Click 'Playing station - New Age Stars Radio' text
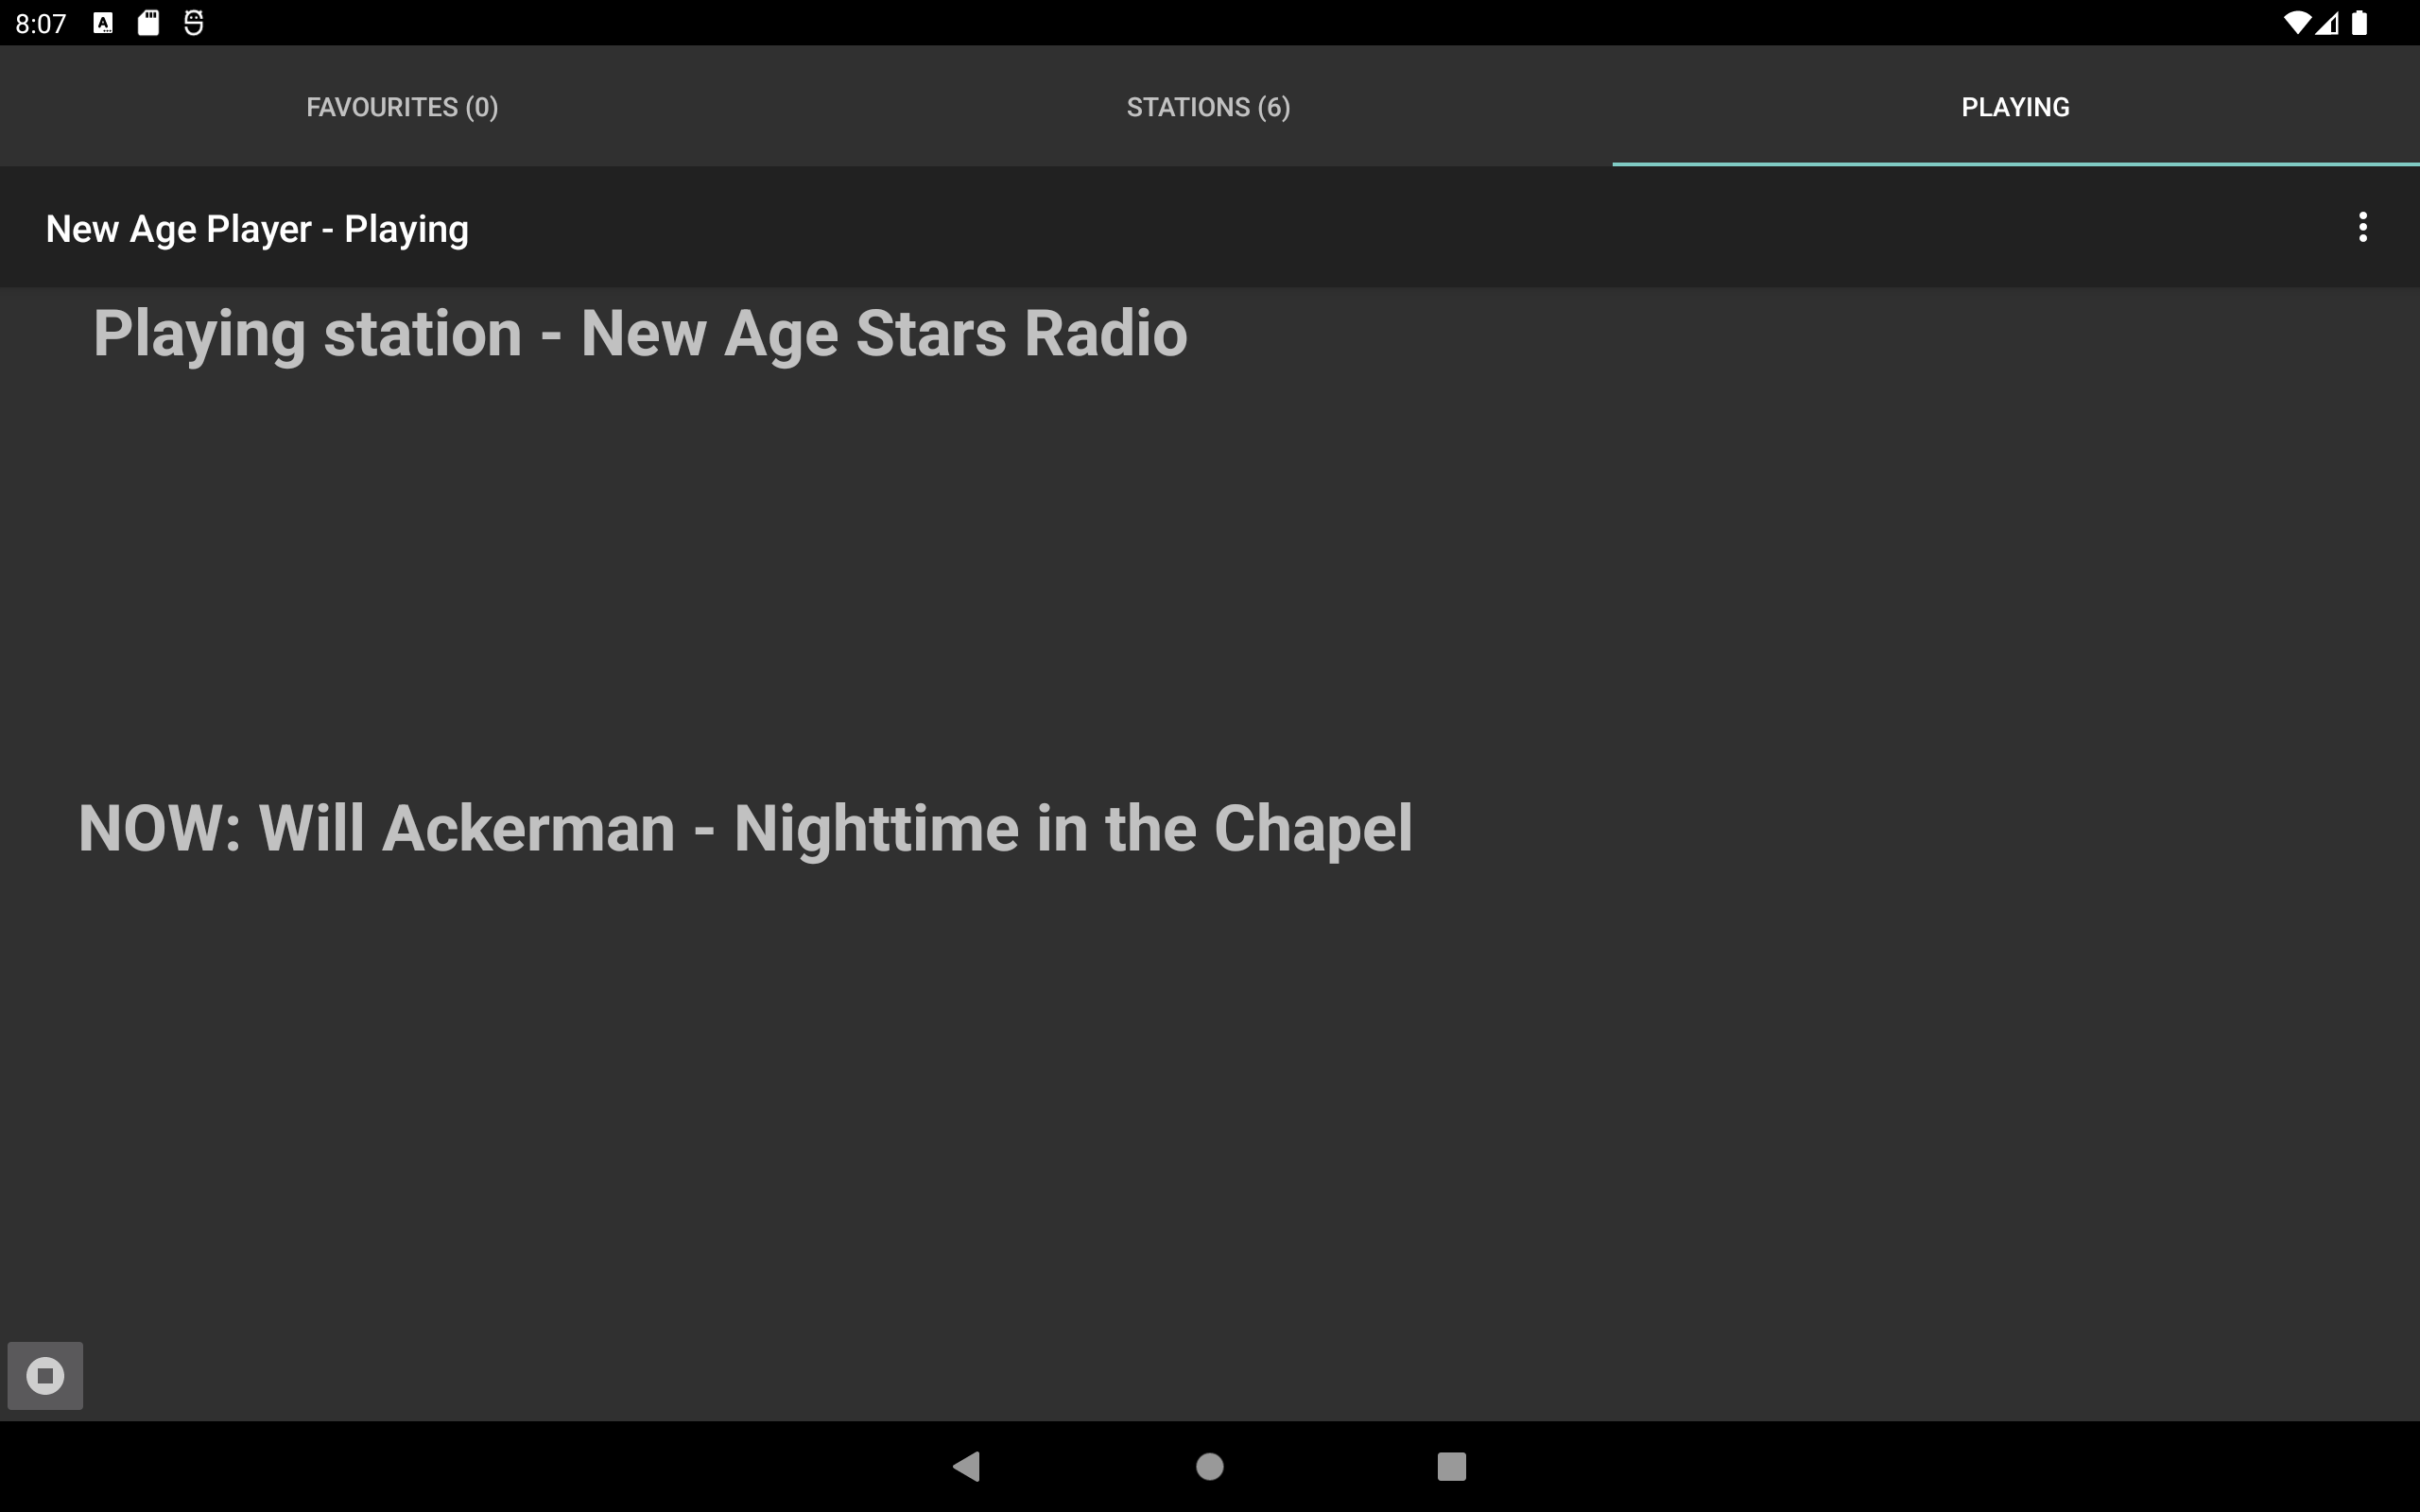The width and height of the screenshot is (2420, 1512). [640, 334]
